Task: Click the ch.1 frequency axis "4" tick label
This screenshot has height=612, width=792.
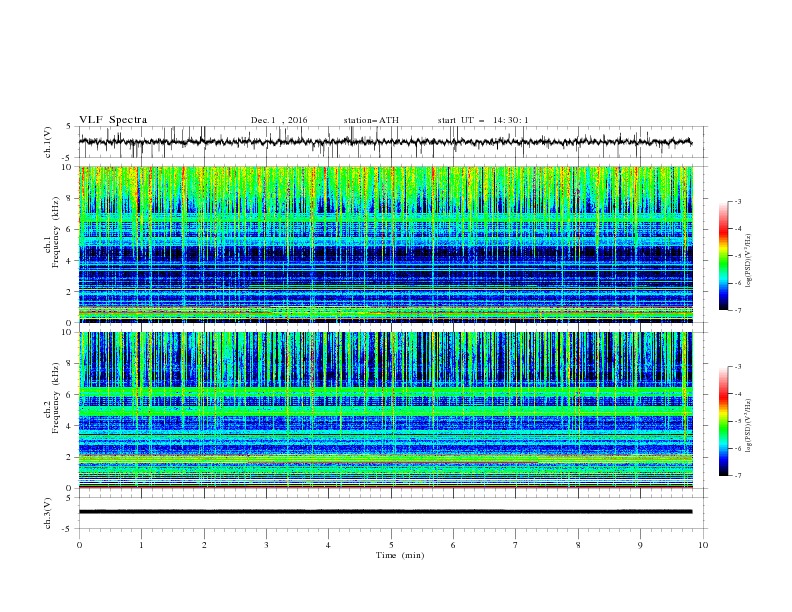Action: pos(71,260)
